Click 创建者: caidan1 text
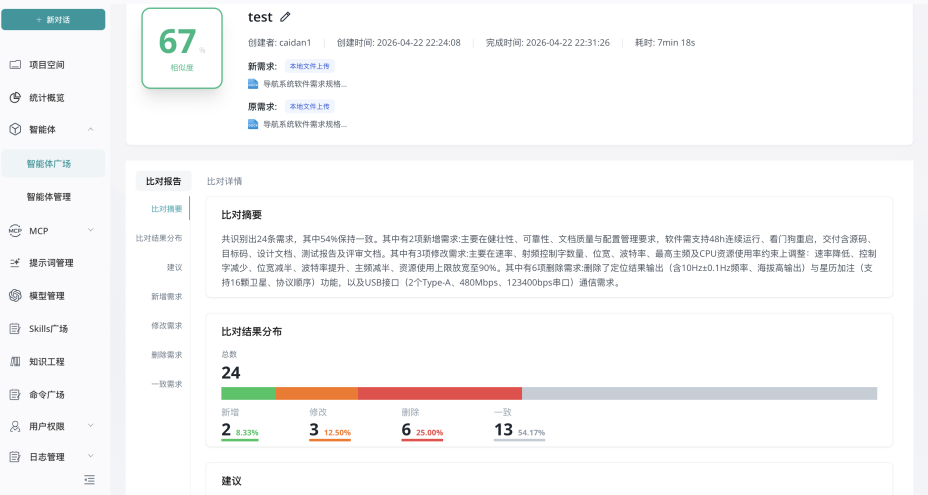The height and width of the screenshot is (495, 928). pos(279,43)
